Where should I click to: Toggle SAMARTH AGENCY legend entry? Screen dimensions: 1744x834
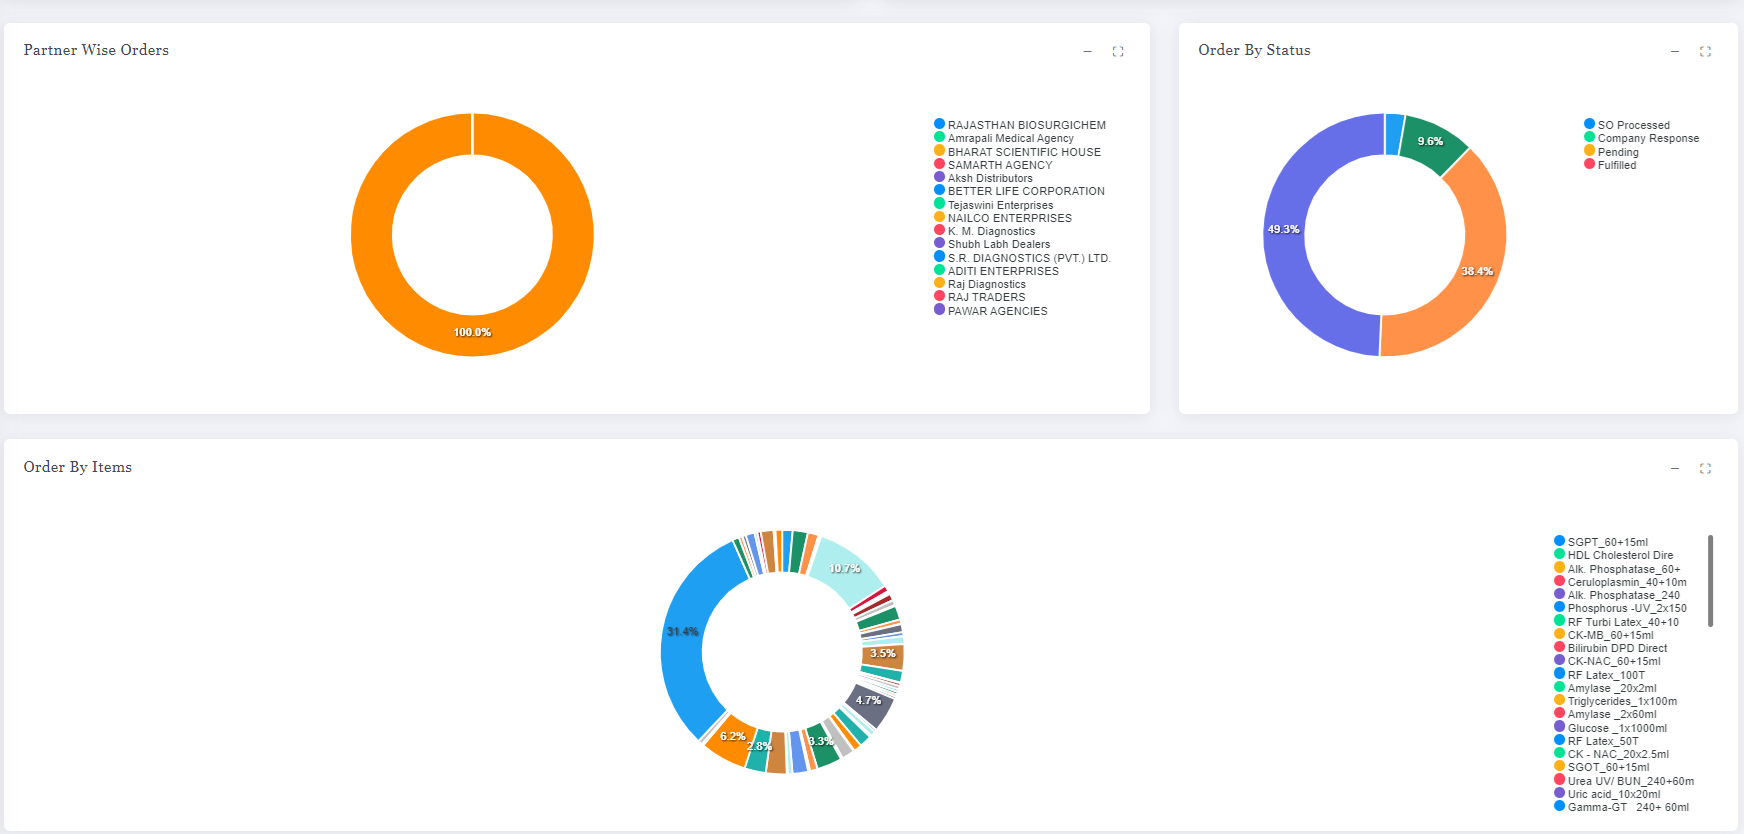pyautogui.click(x=993, y=165)
